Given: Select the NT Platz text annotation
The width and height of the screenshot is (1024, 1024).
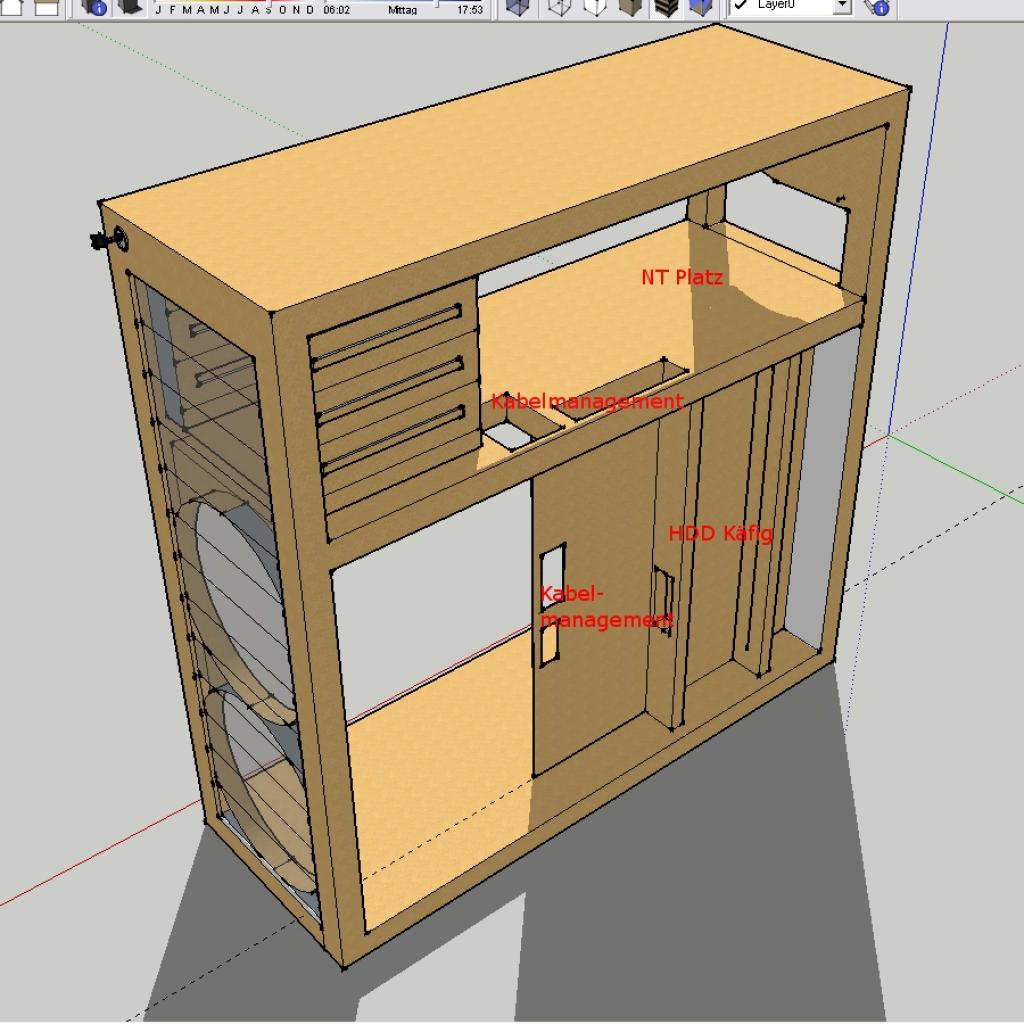Looking at the screenshot, I should click(682, 278).
